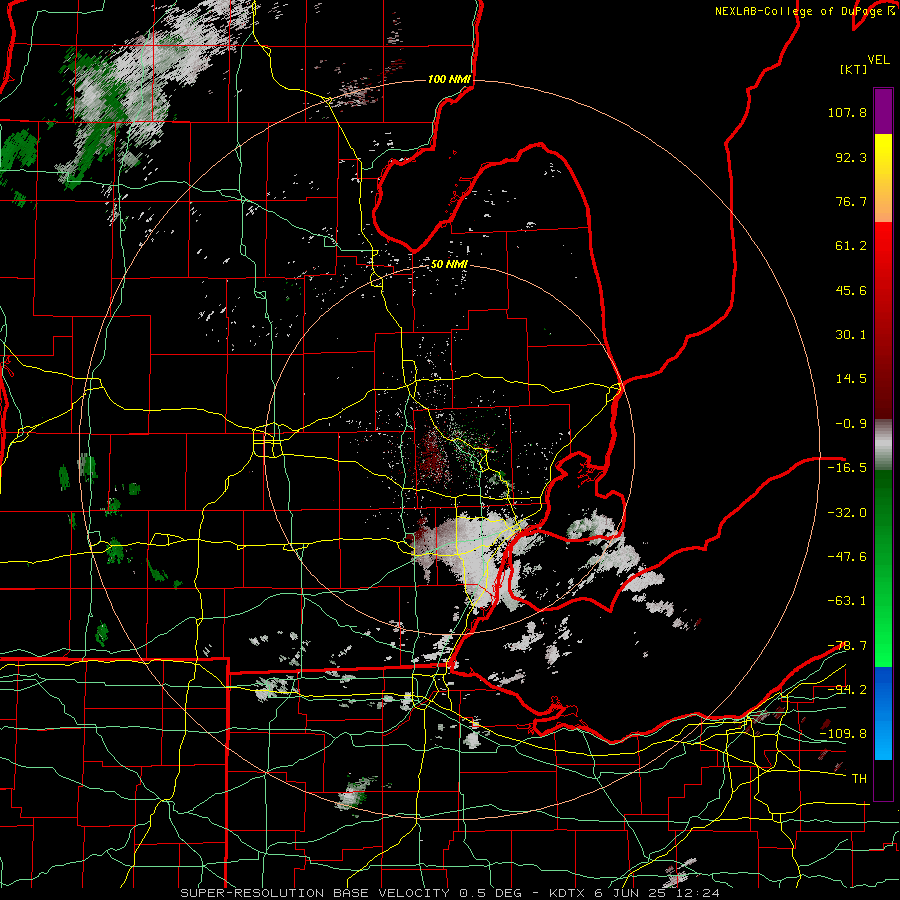
Task: Select the -16.5 velocity scale value
Action: 847,468
